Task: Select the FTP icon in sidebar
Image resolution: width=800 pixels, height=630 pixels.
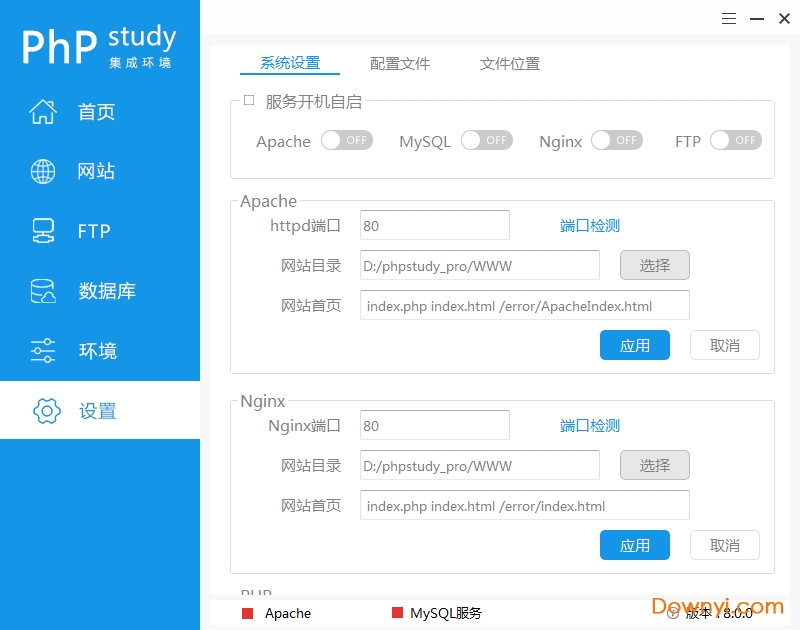Action: (x=43, y=232)
